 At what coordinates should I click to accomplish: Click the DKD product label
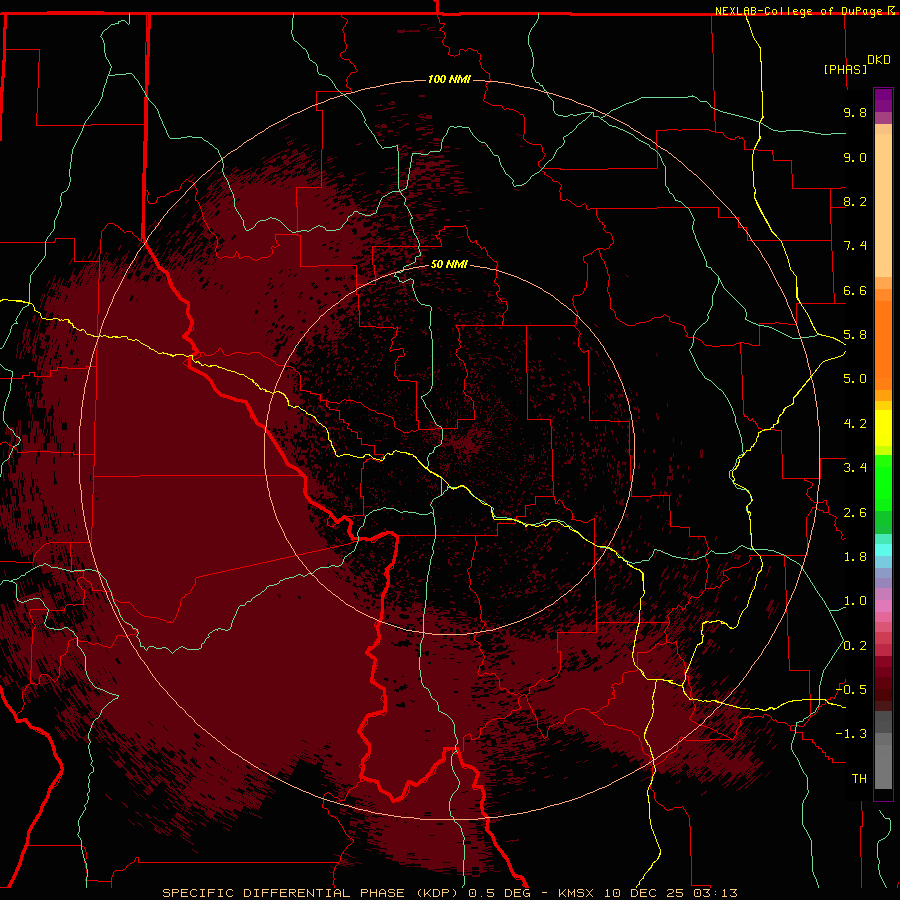coord(879,60)
